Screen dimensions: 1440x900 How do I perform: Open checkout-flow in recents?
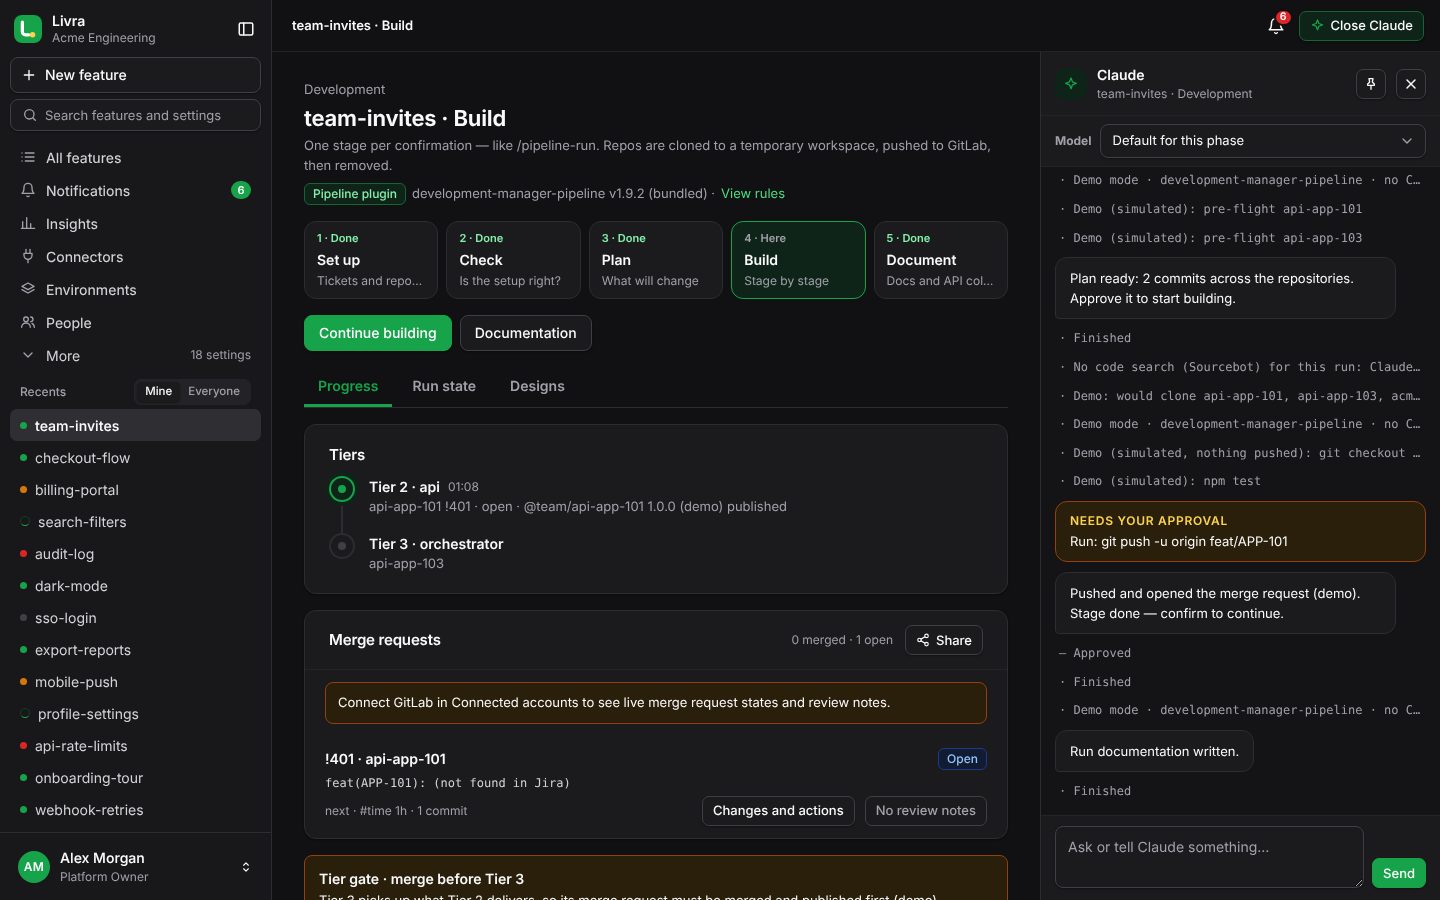[135, 458]
